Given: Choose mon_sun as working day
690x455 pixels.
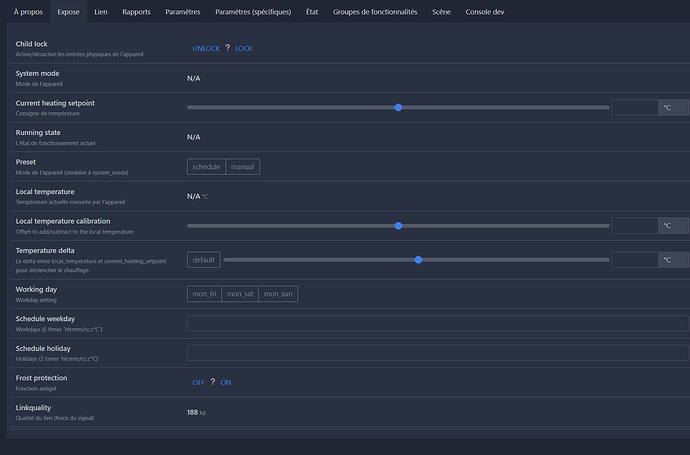Looking at the screenshot, I should [x=278, y=294].
